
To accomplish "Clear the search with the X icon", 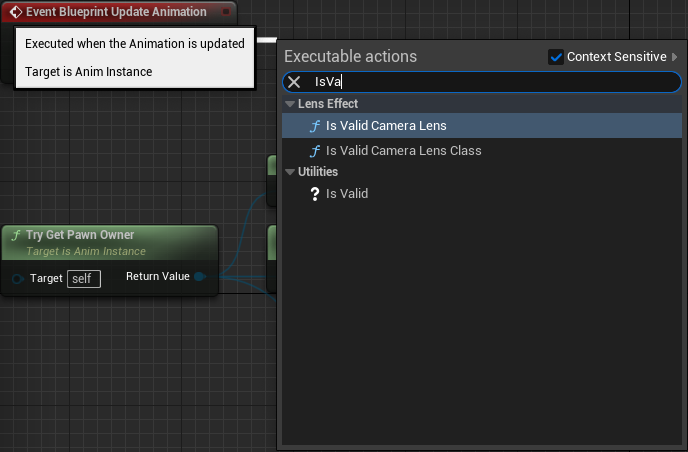I will pos(294,82).
